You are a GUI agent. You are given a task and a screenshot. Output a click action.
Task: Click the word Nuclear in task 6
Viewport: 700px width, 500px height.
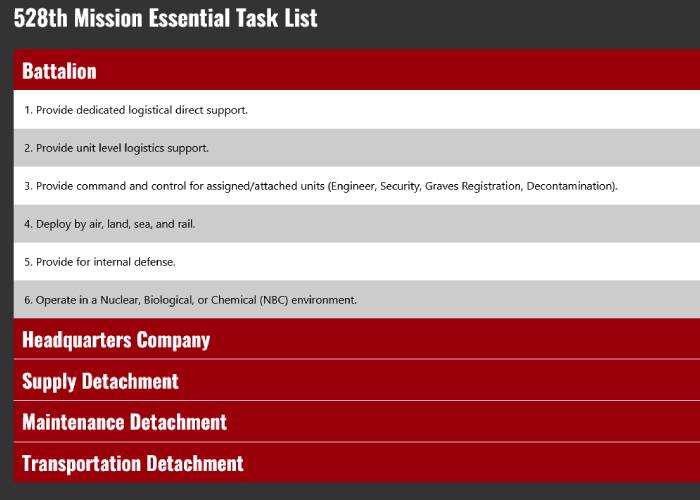[x=116, y=300]
